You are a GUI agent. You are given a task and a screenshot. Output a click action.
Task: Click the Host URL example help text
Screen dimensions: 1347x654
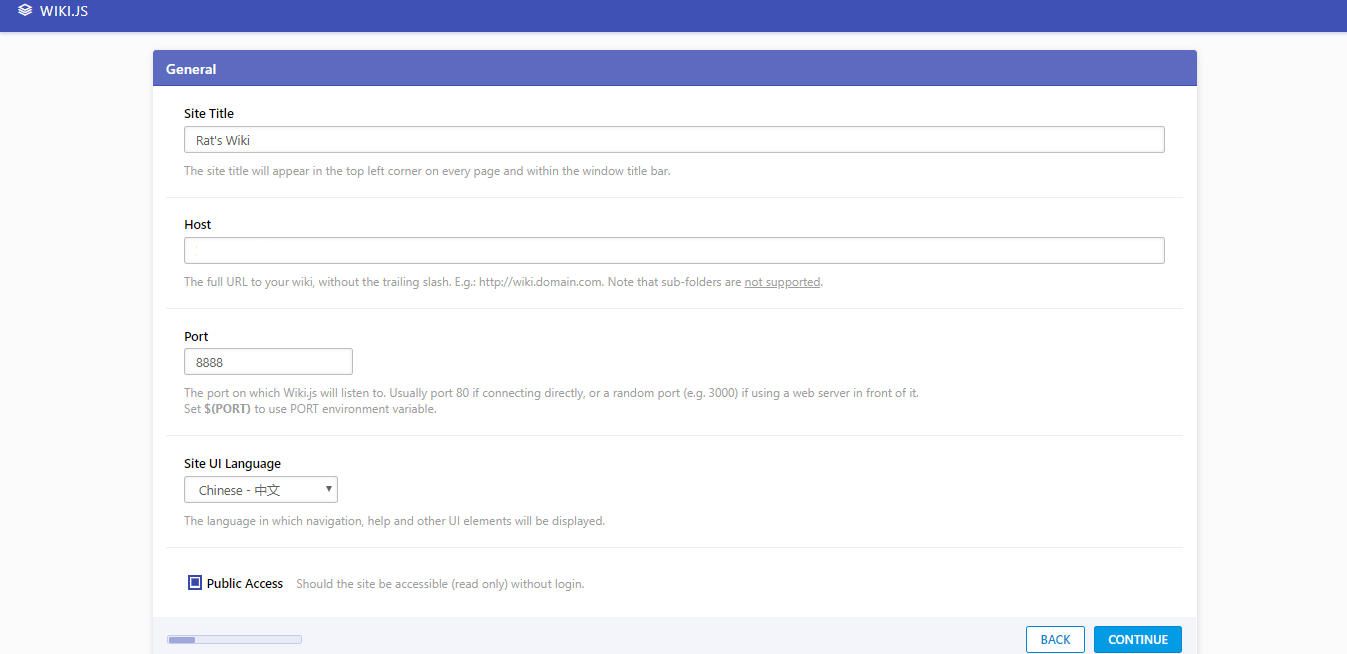click(x=503, y=282)
